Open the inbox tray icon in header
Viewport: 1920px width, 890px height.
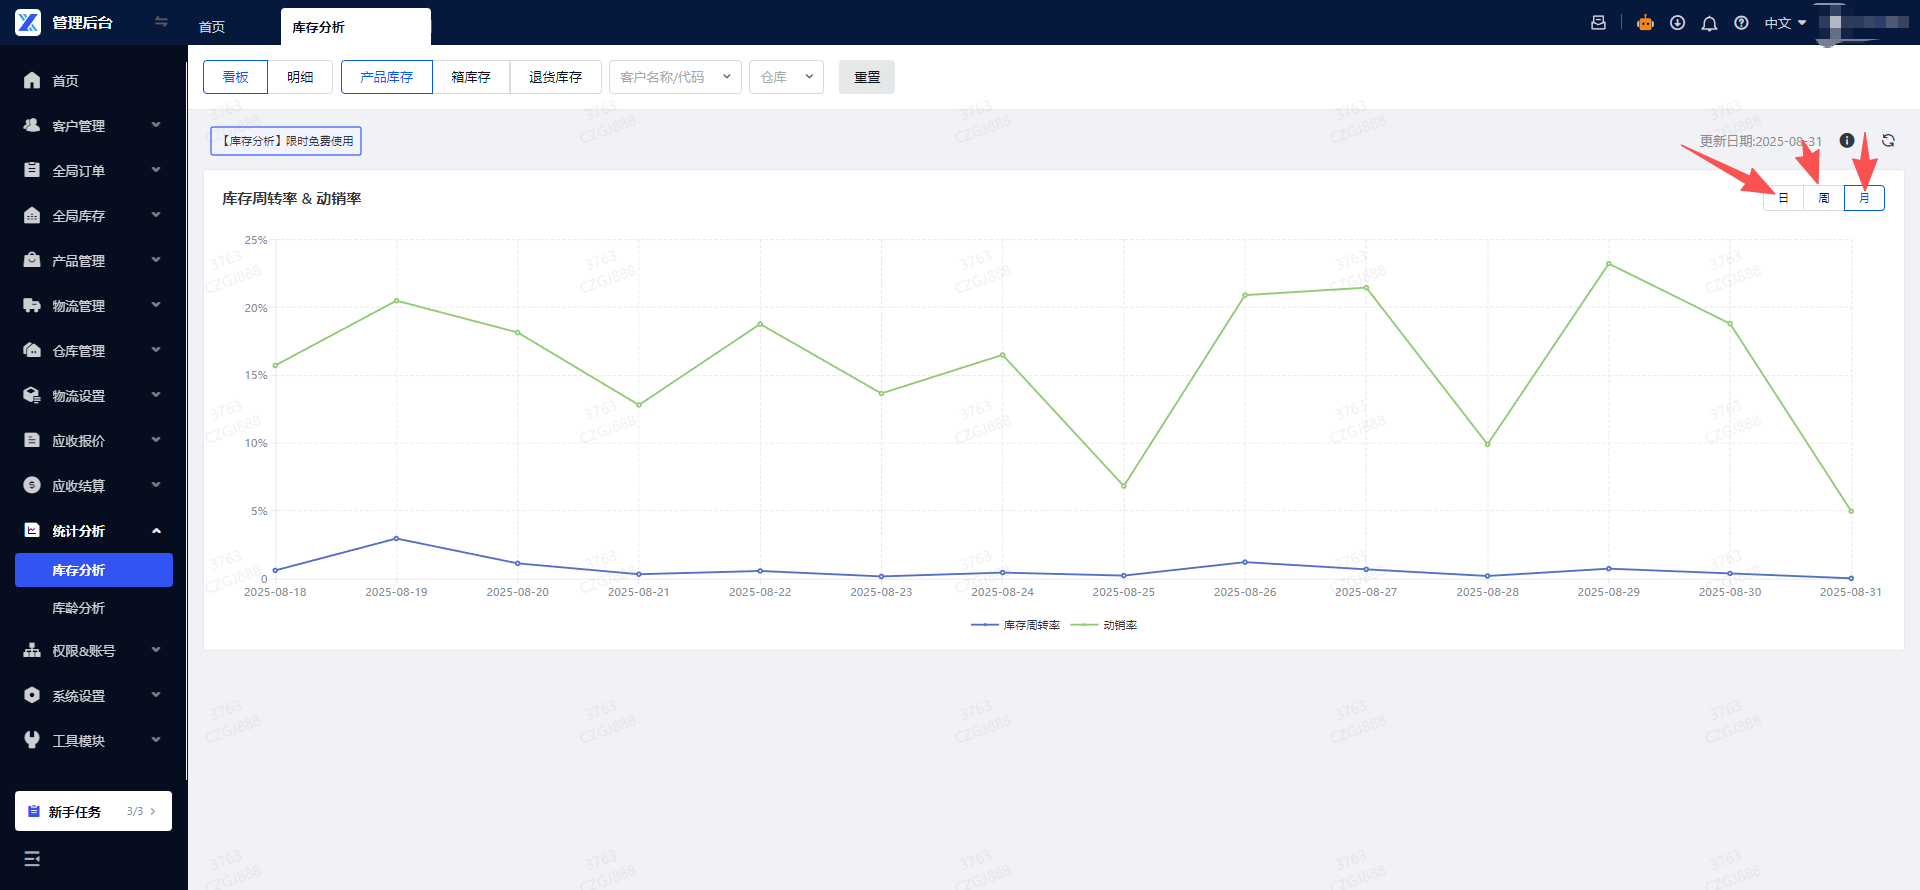point(1598,23)
